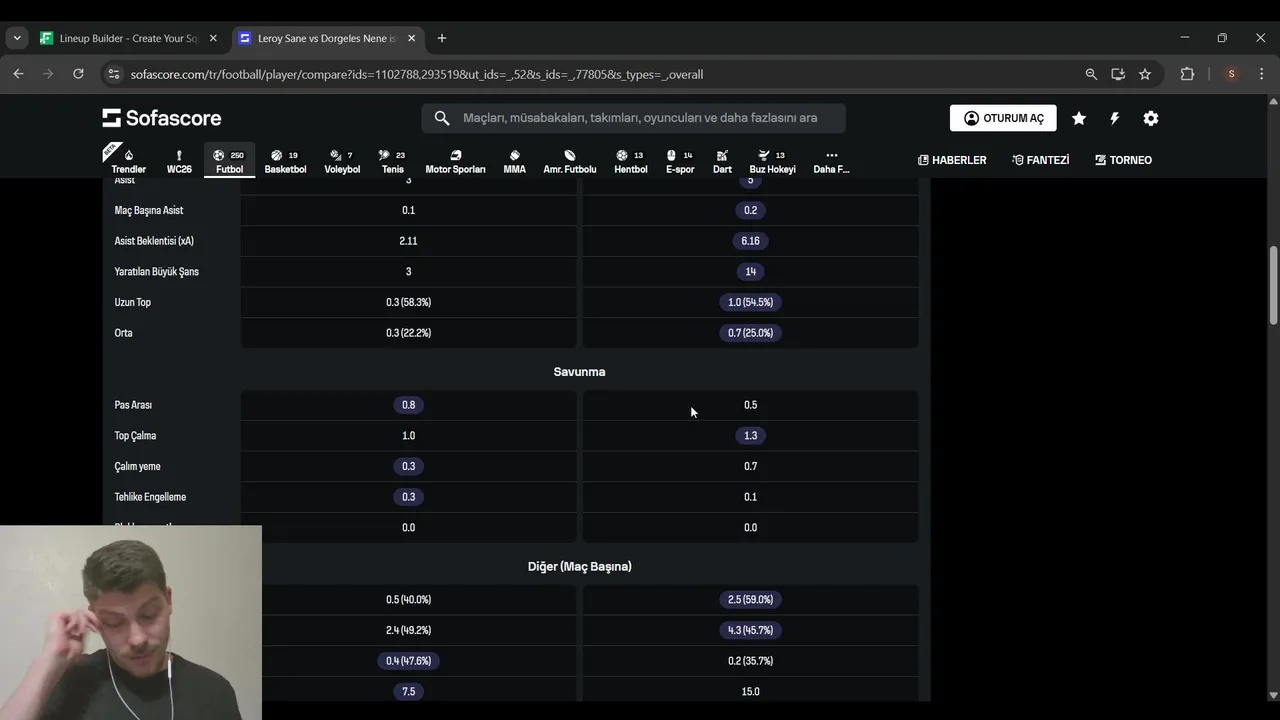Click the Sofascore logo
1280x720 pixels.
[162, 118]
